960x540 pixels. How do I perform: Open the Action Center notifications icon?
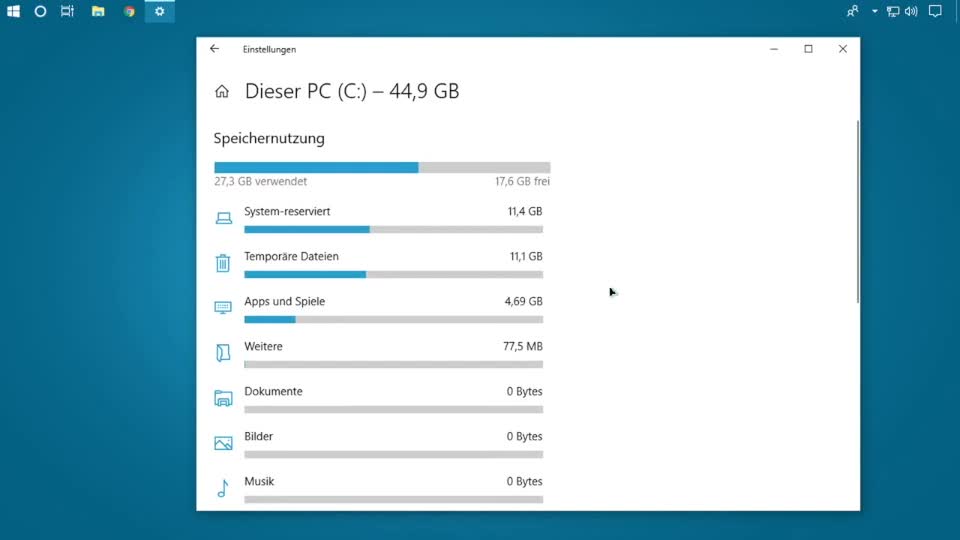(x=935, y=11)
